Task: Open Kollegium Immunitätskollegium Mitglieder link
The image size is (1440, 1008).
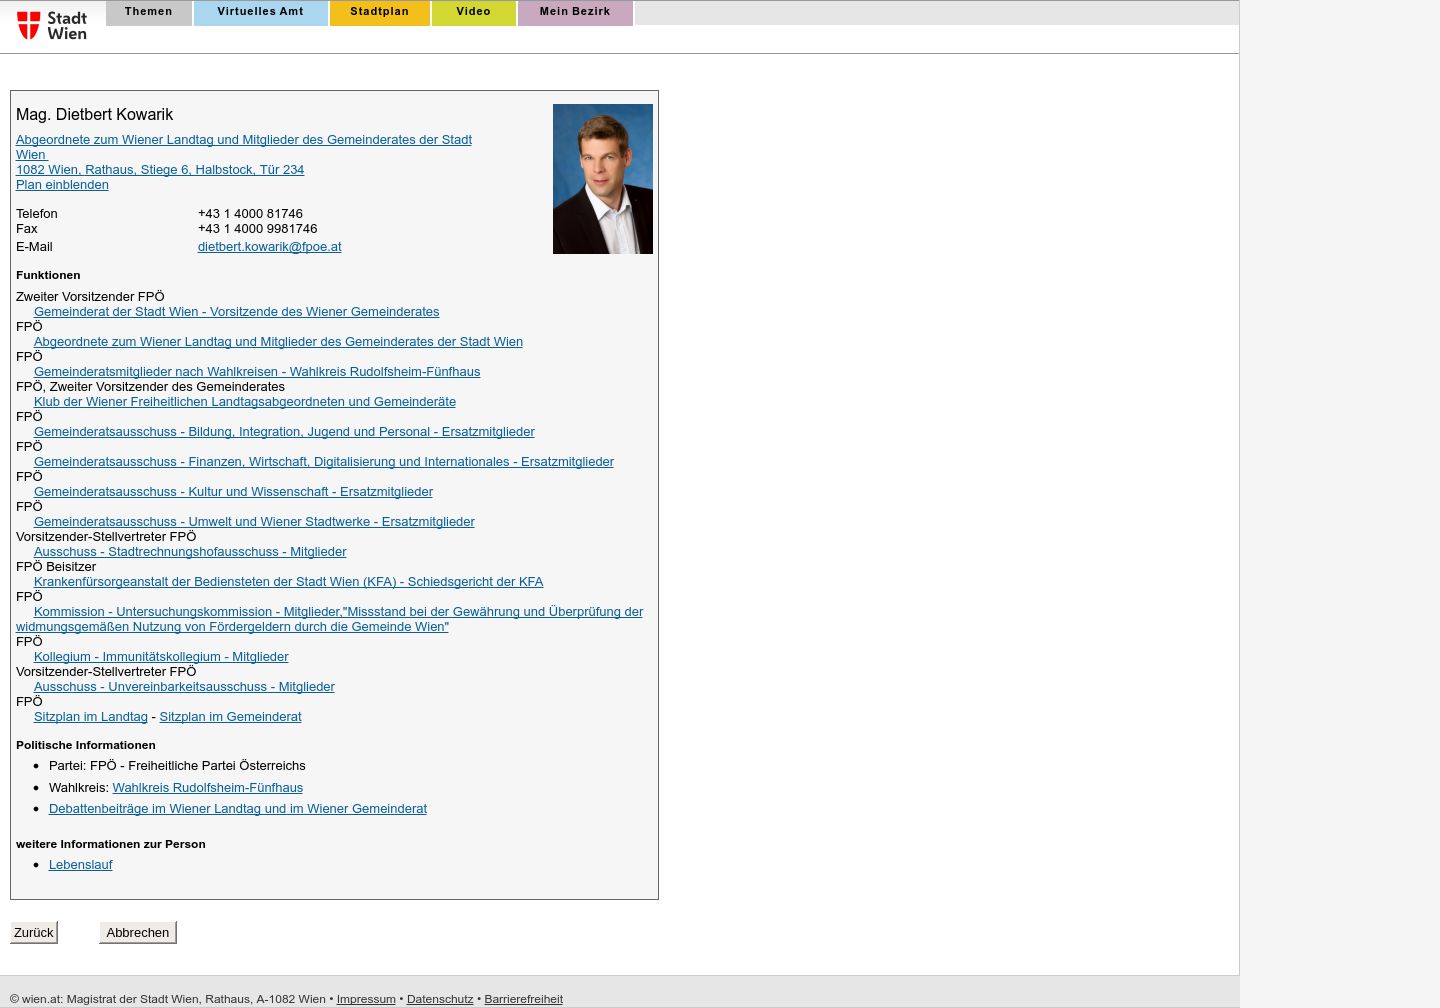Action: 161,657
